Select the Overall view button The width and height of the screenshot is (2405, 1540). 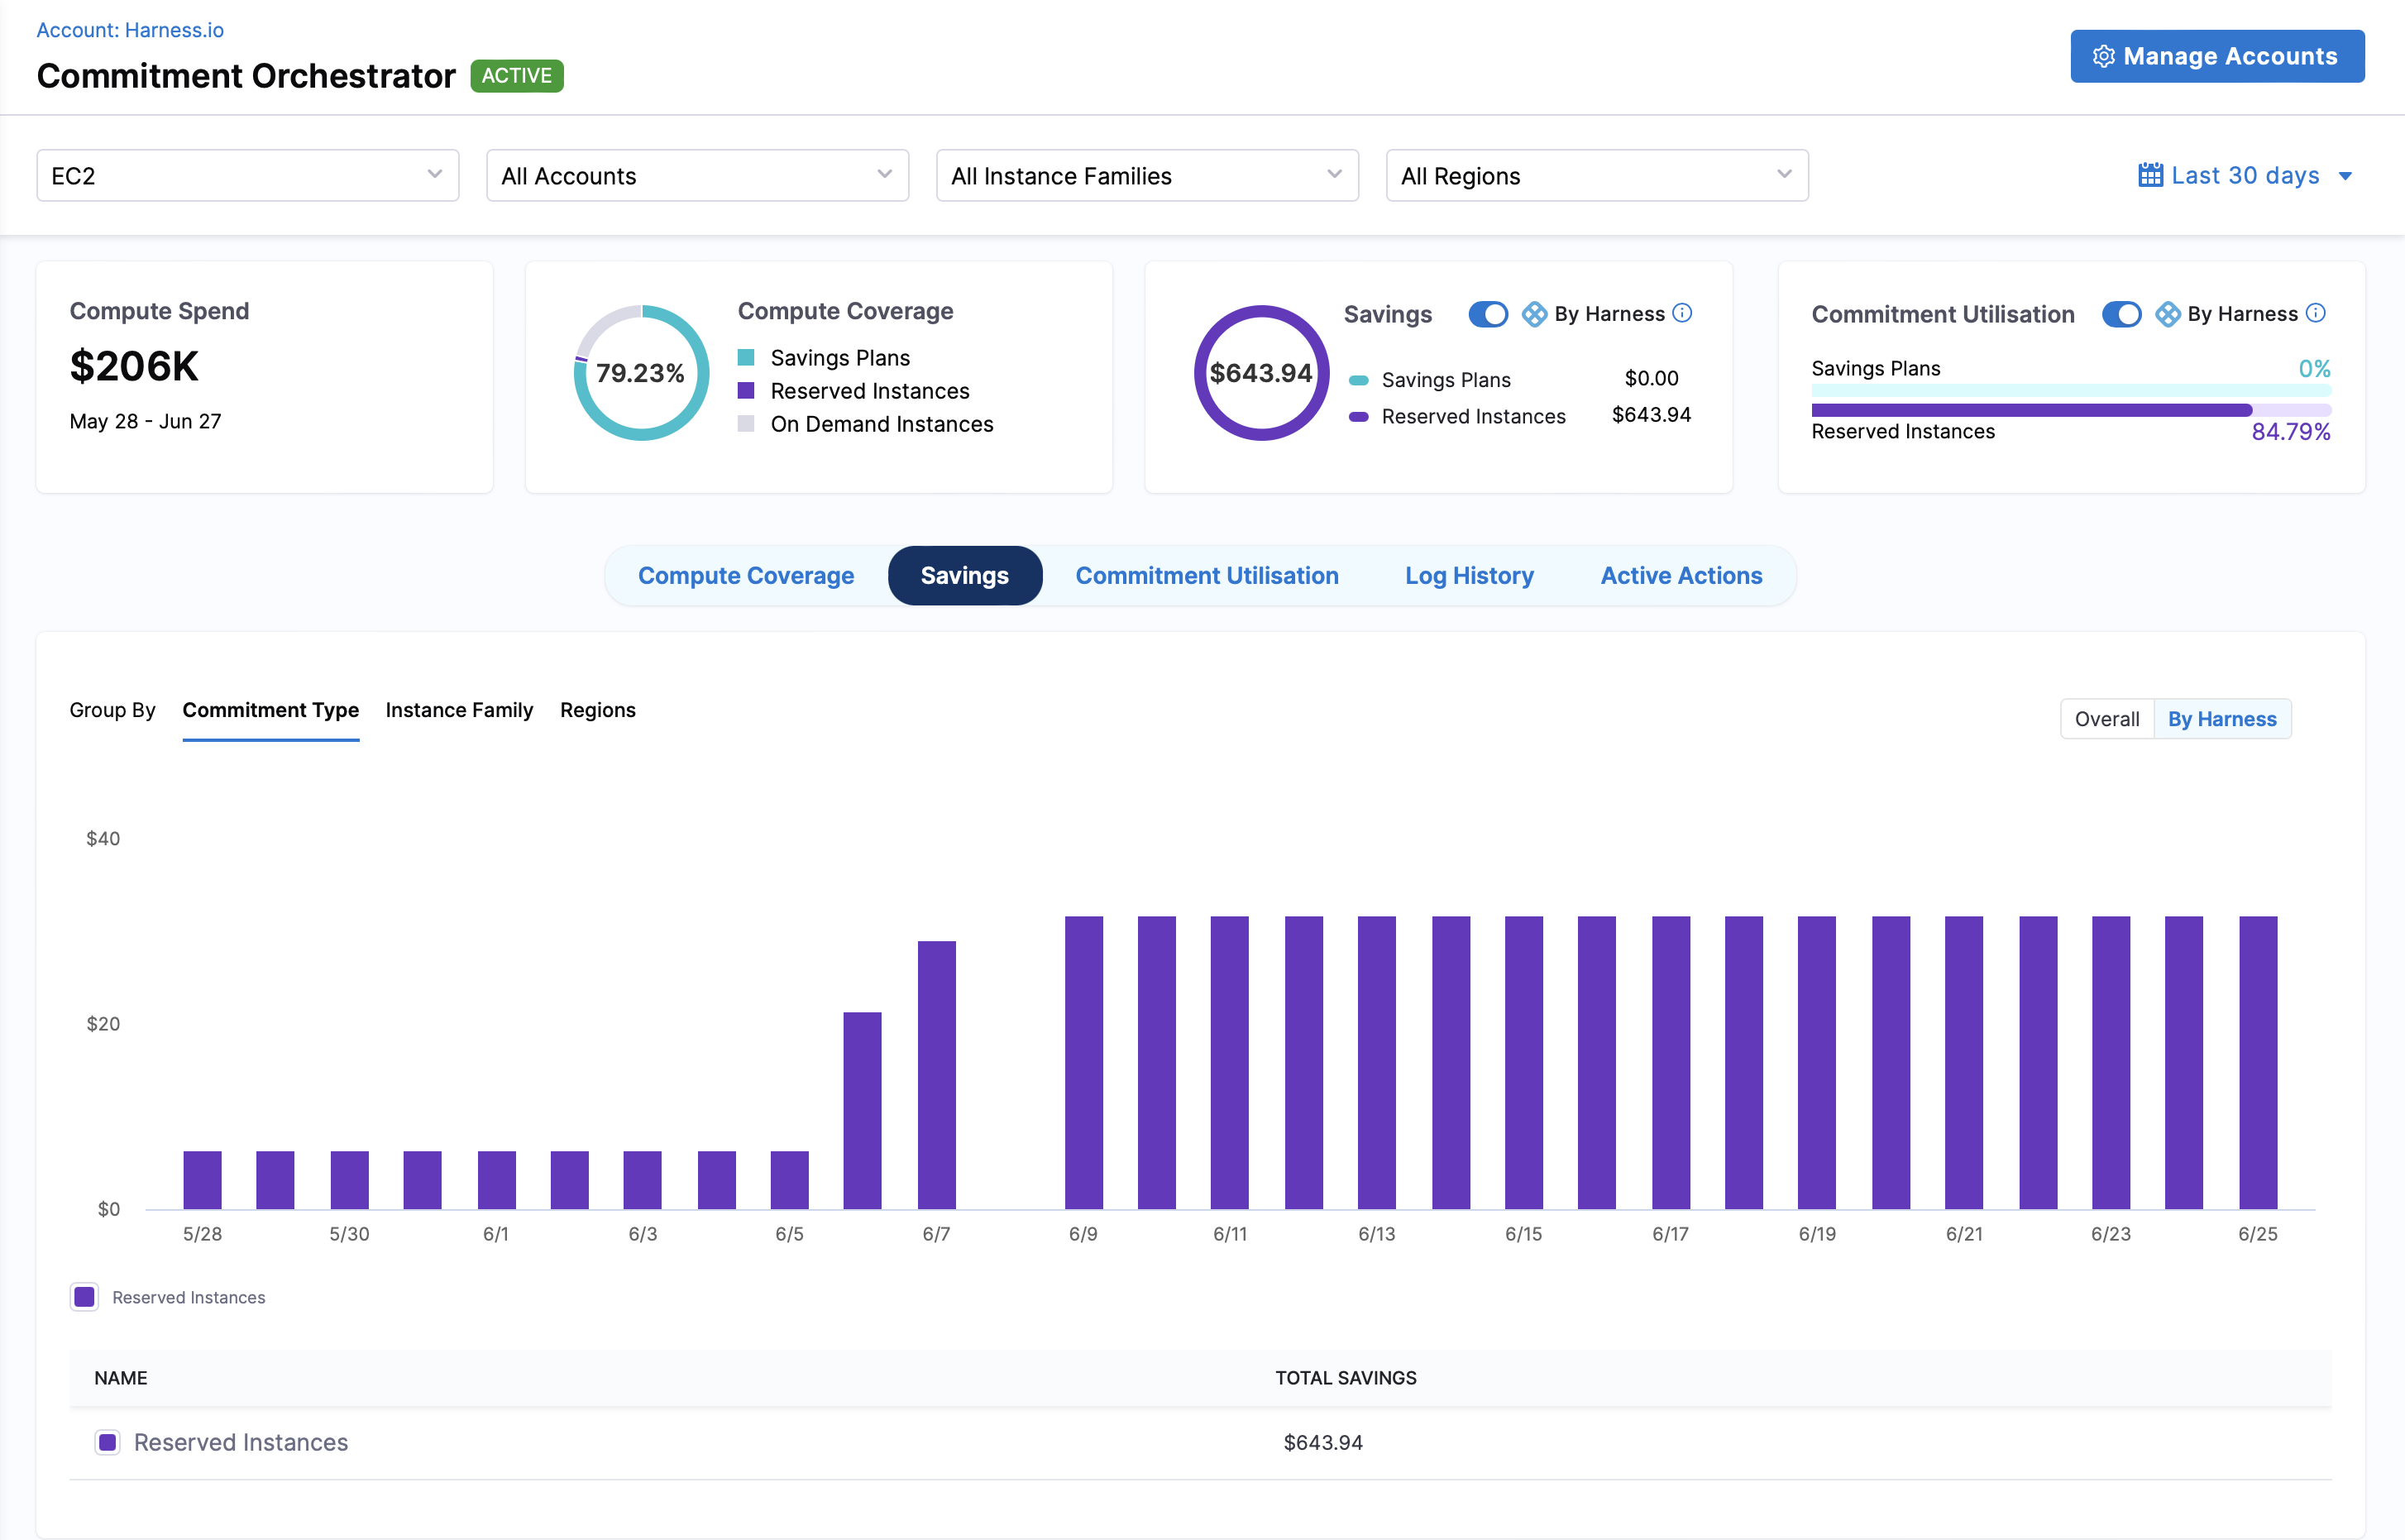pos(2106,719)
